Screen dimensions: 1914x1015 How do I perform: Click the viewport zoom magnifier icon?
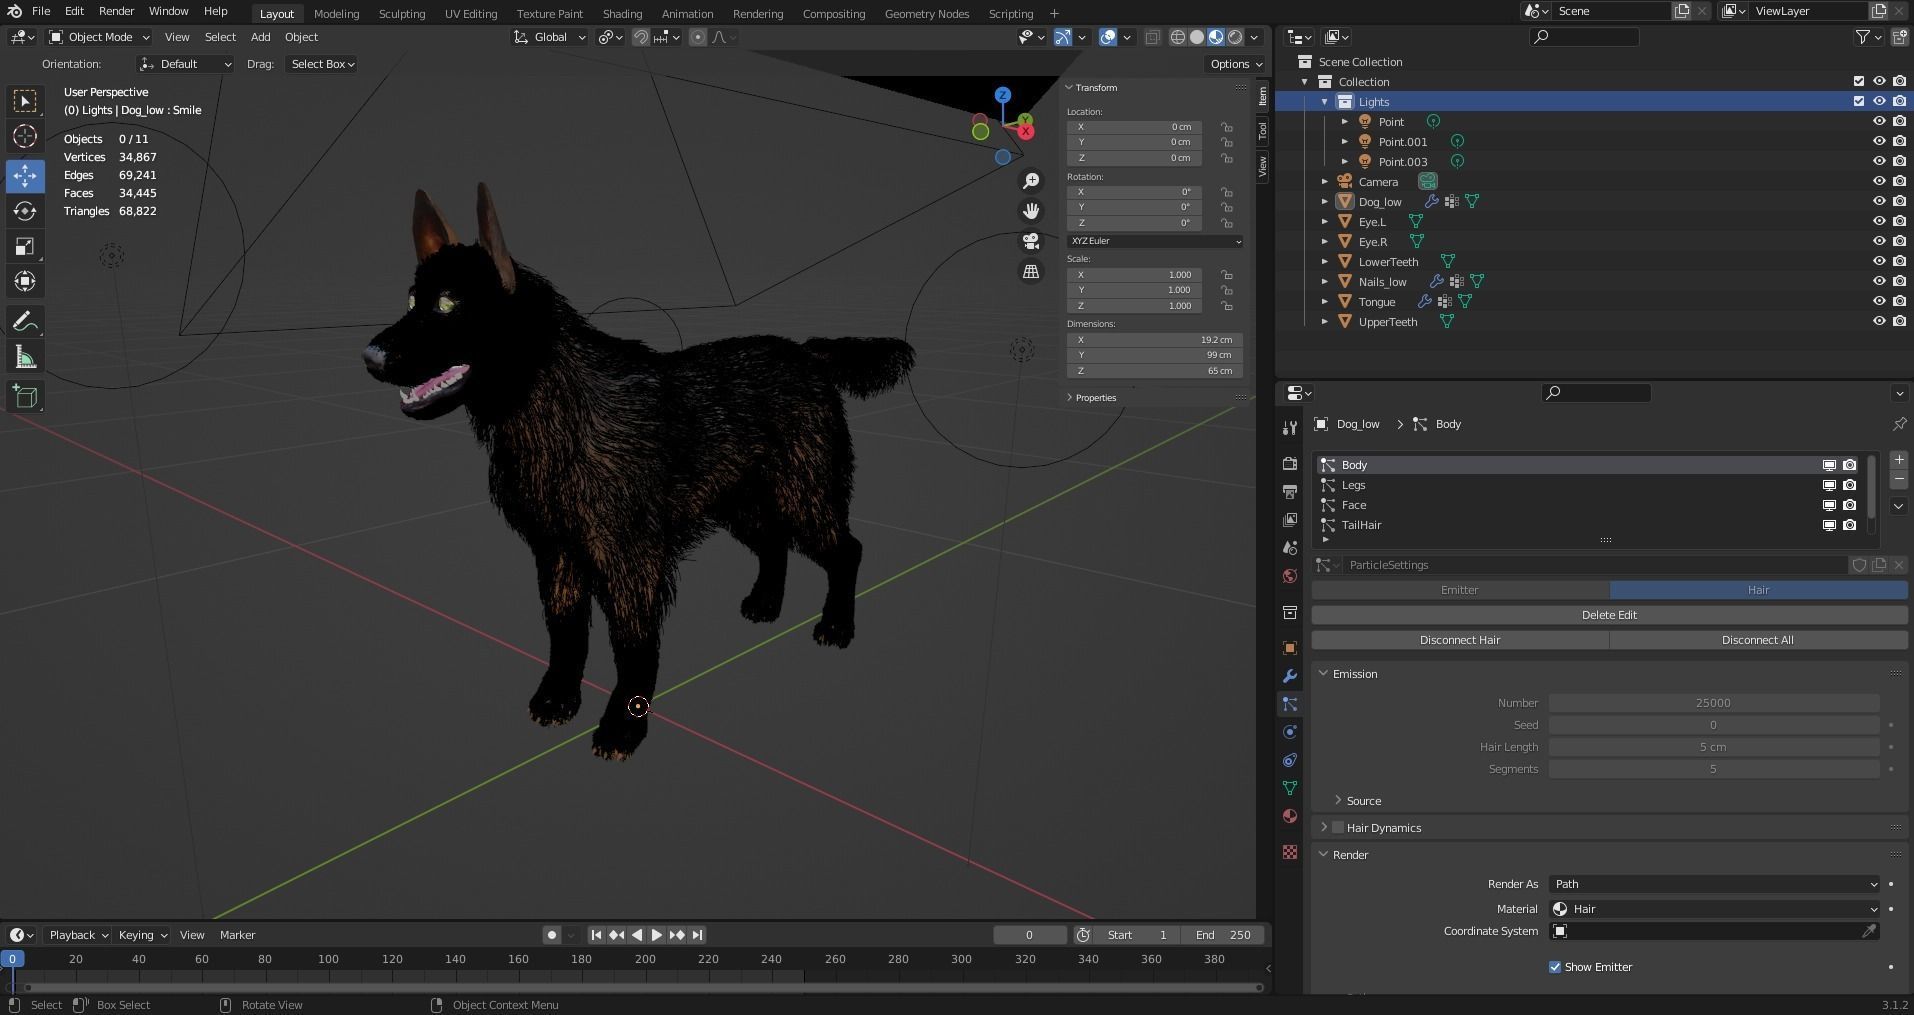point(1031,181)
